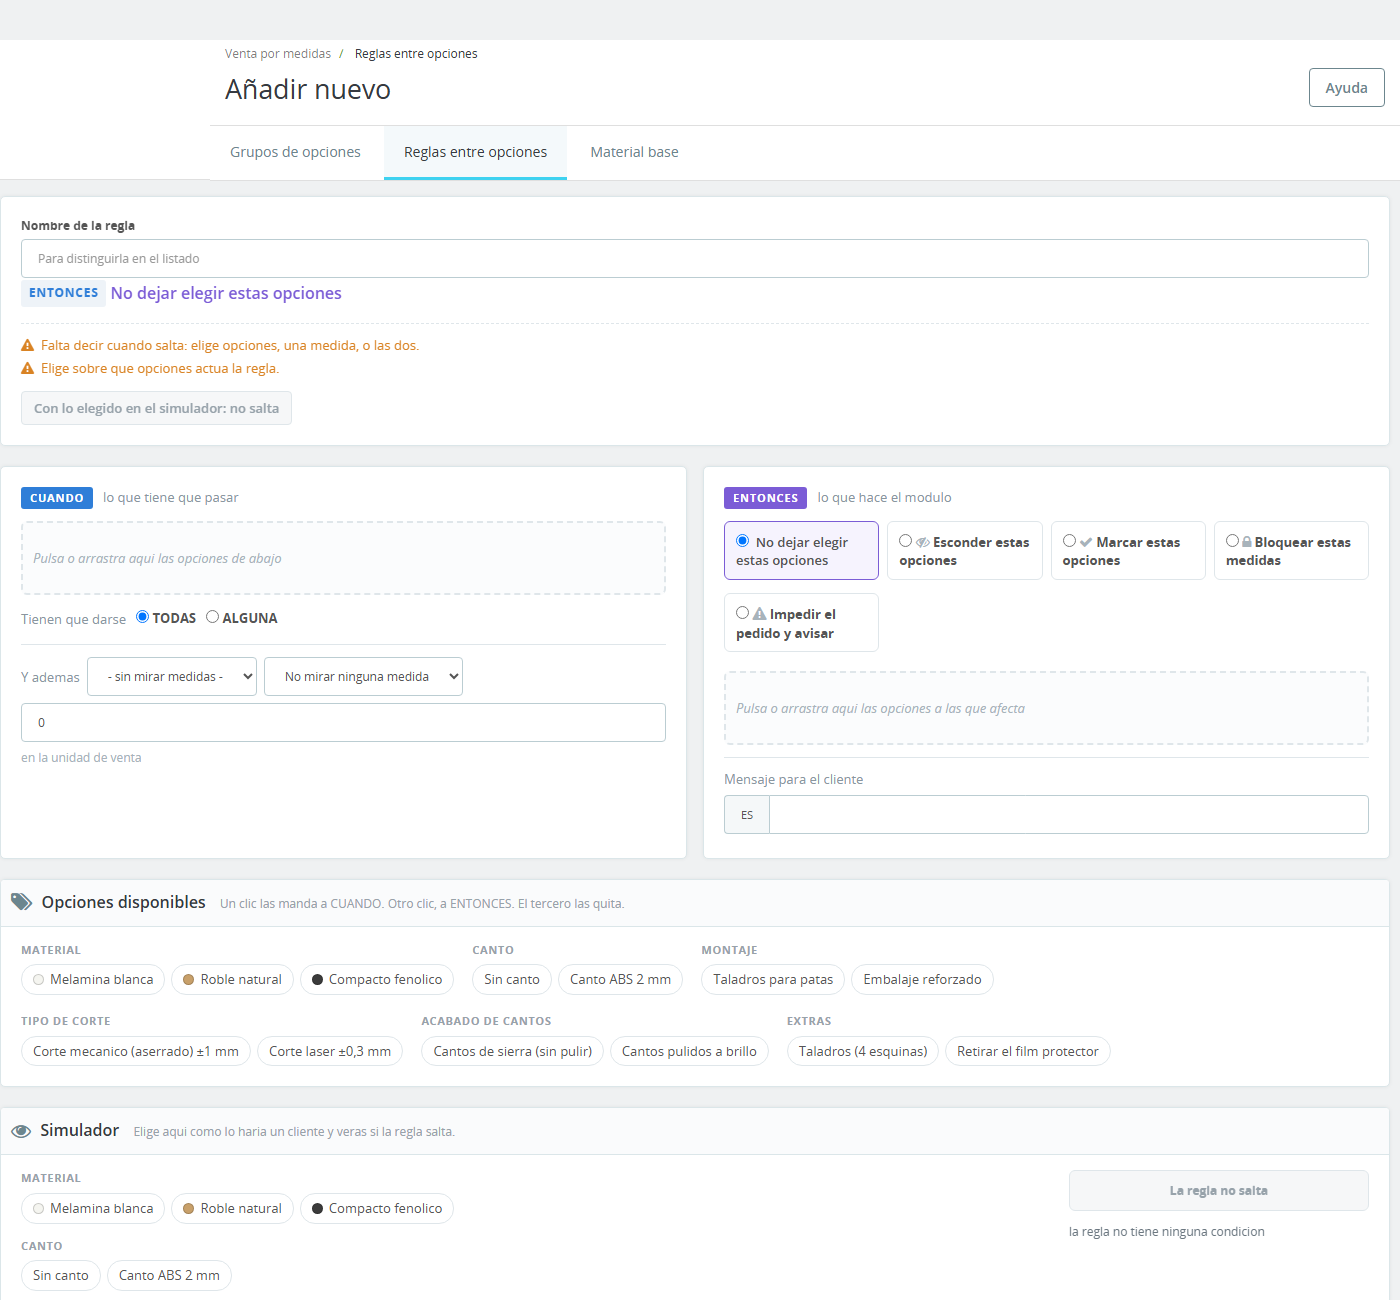Choose the 'Taladros para patas' option
The height and width of the screenshot is (1300, 1400).
point(773,980)
